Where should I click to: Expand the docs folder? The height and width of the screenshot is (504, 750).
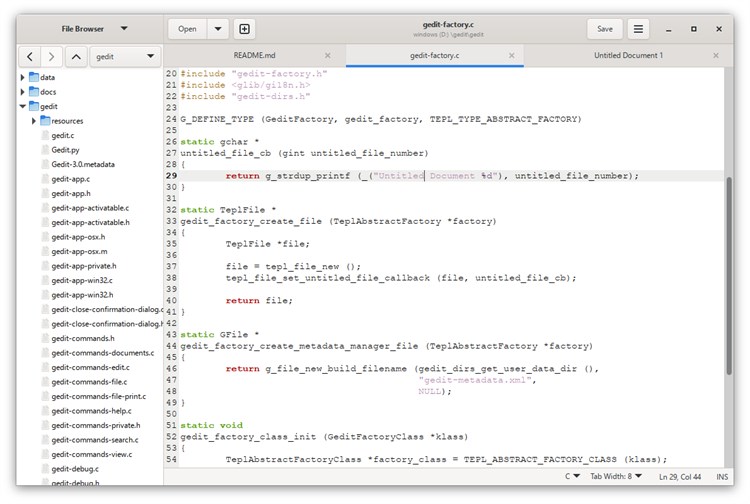pyautogui.click(x=22, y=91)
